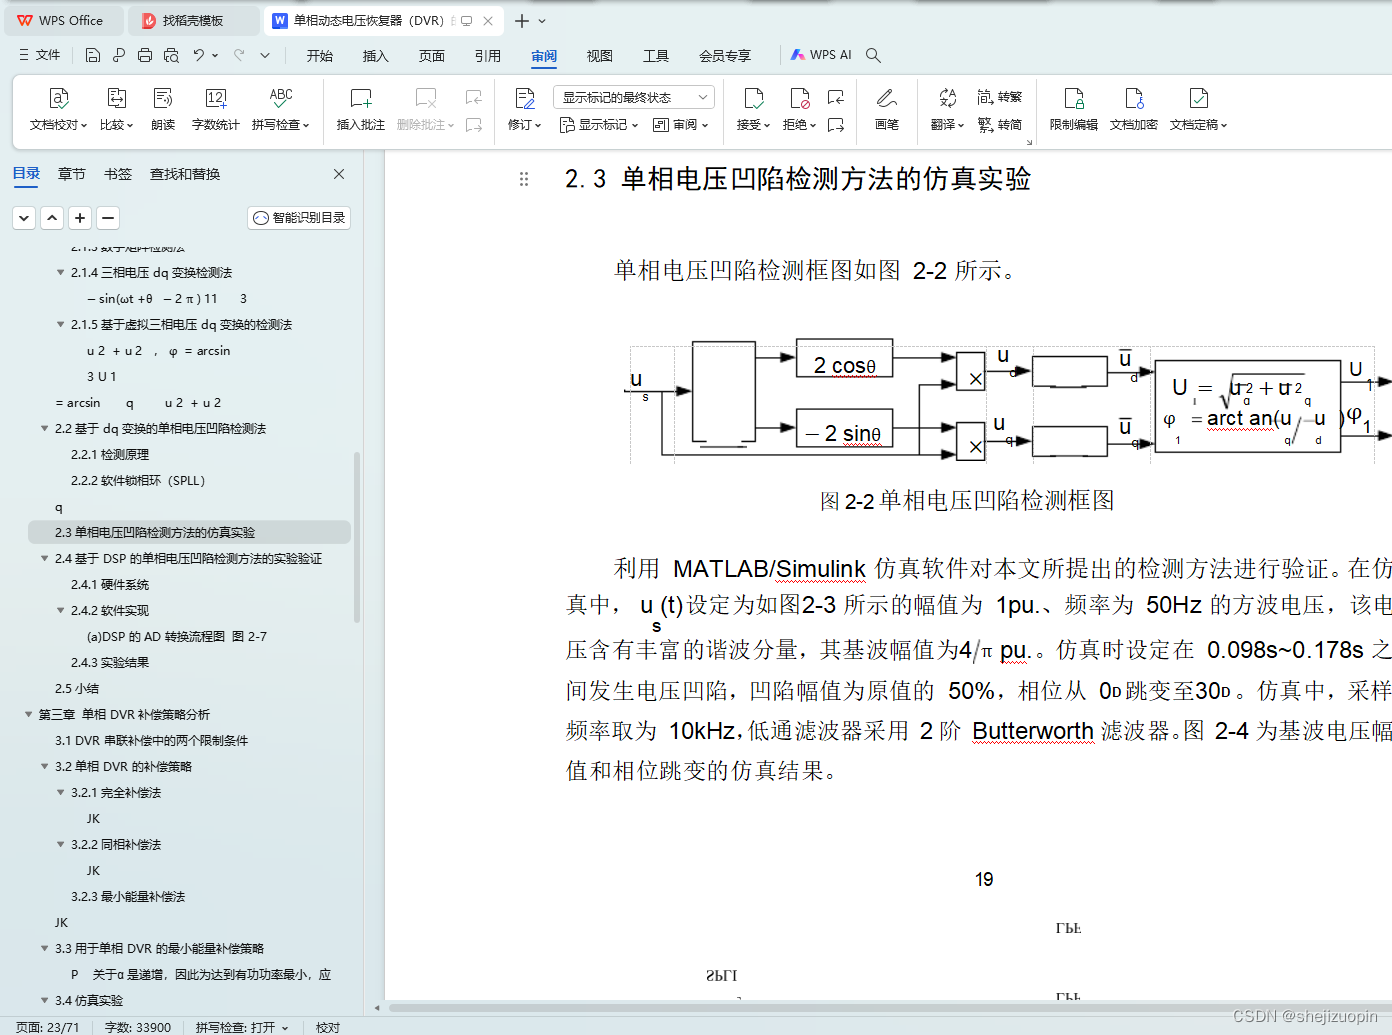Click the outline expand-down arrow button
This screenshot has width=1392, height=1035.
pos(25,218)
